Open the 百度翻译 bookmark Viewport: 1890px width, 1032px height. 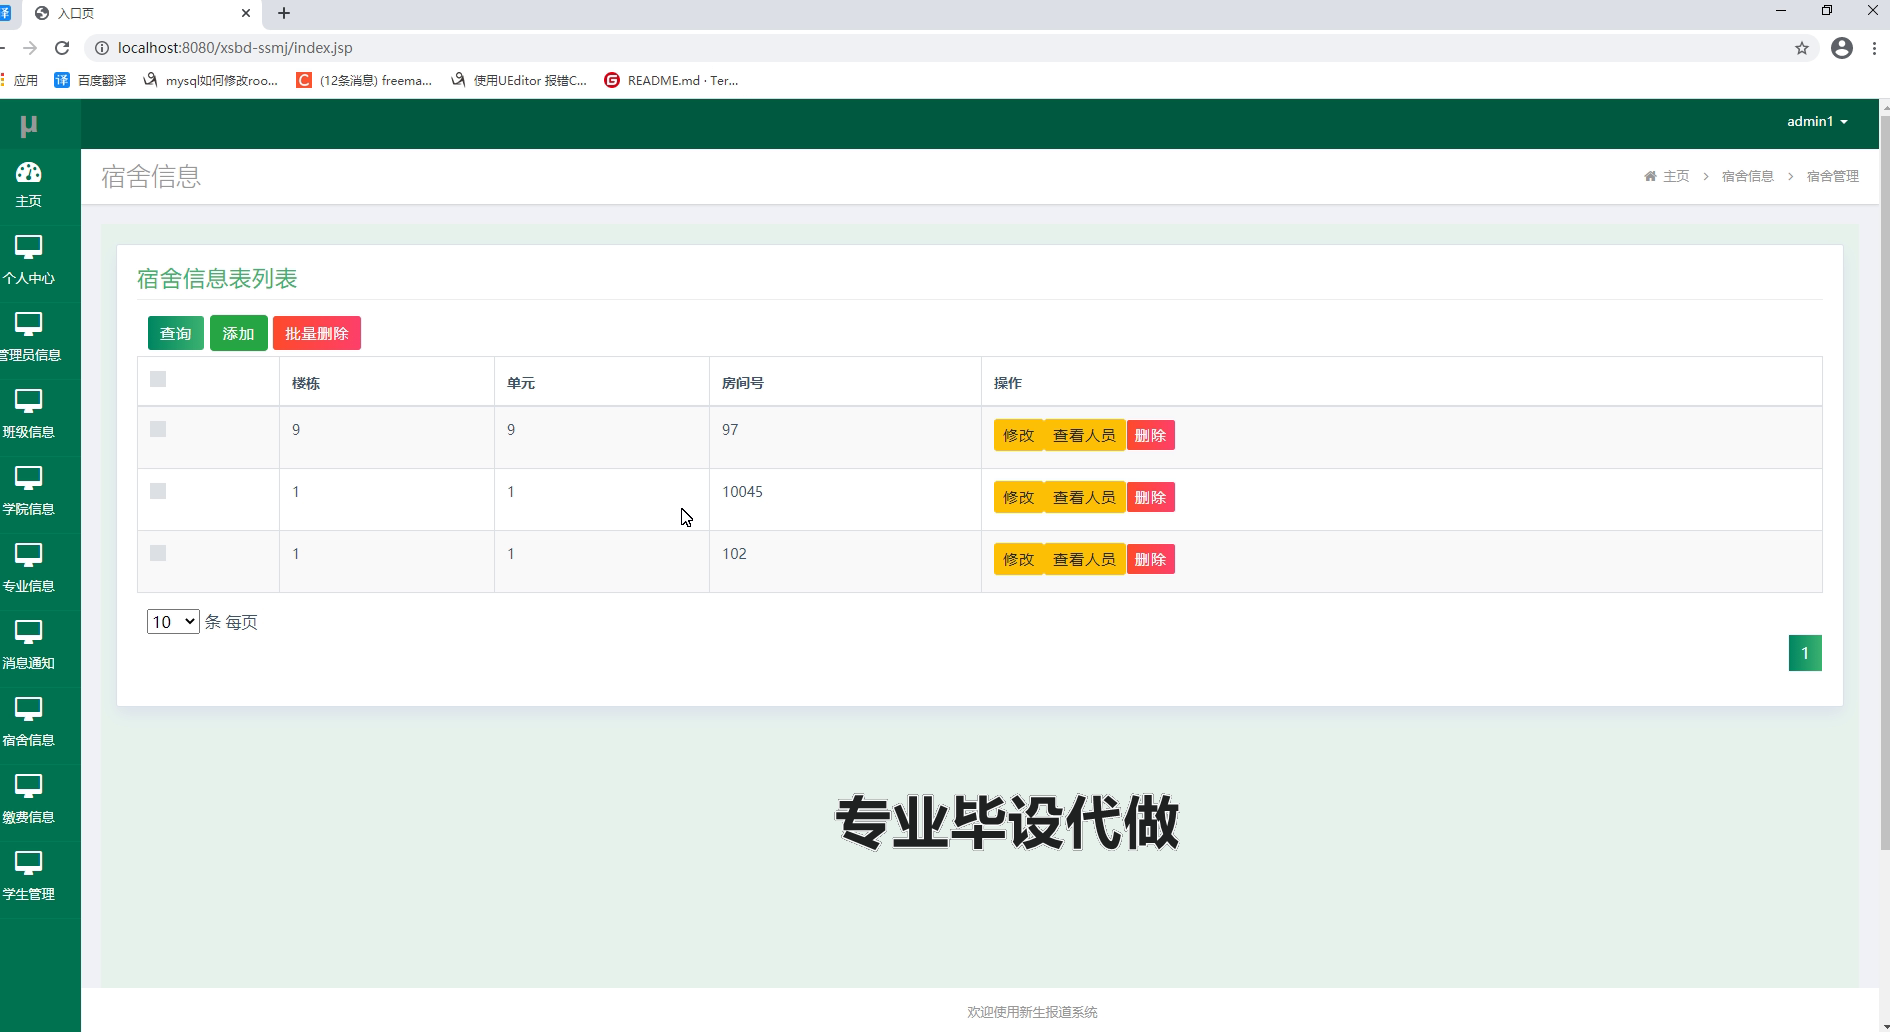90,80
